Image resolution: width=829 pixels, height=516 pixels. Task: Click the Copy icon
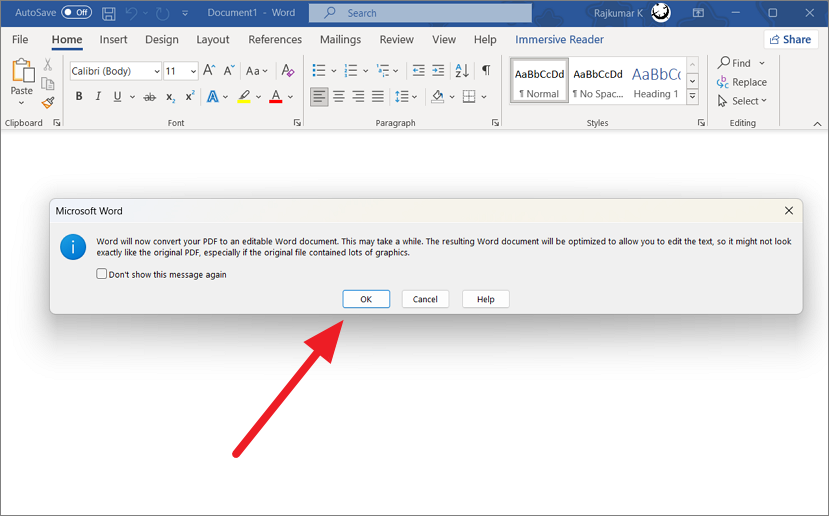click(x=48, y=84)
